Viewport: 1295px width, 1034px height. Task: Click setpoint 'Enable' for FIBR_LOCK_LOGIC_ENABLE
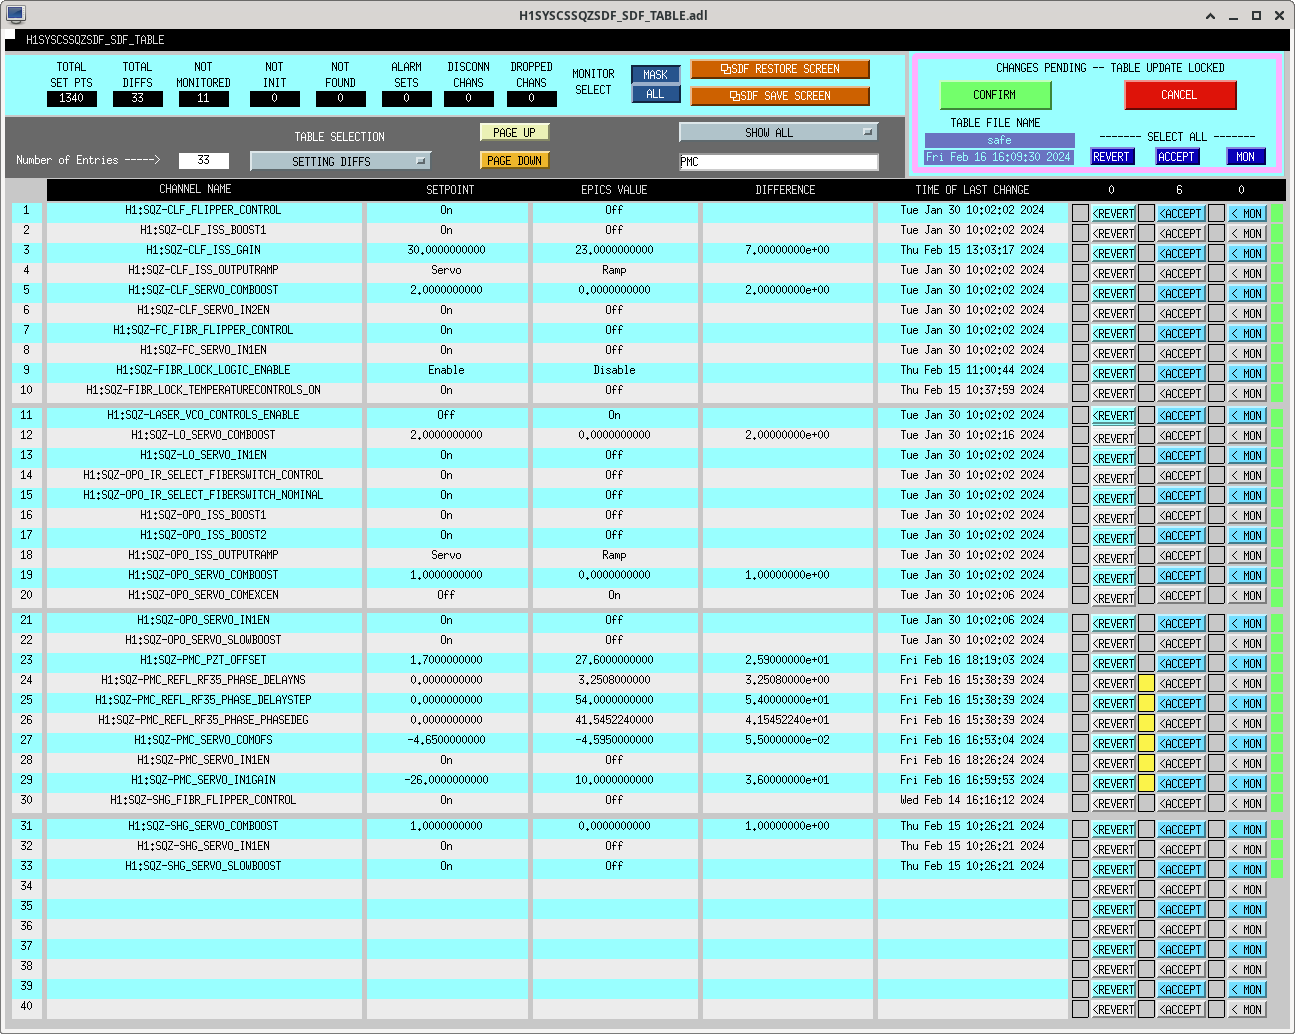[x=447, y=370]
